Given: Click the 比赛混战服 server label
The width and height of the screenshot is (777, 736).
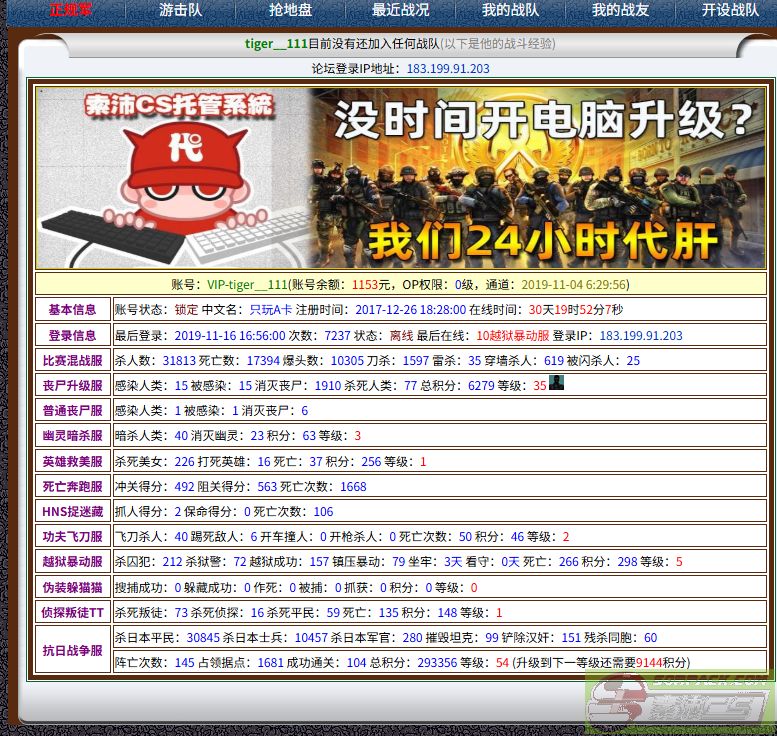Looking at the screenshot, I should coord(72,361).
